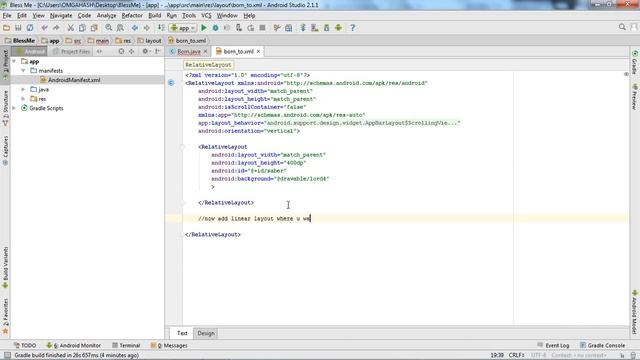Click the Back navigation arrow
Screen dimensions: 640x360
134,28
